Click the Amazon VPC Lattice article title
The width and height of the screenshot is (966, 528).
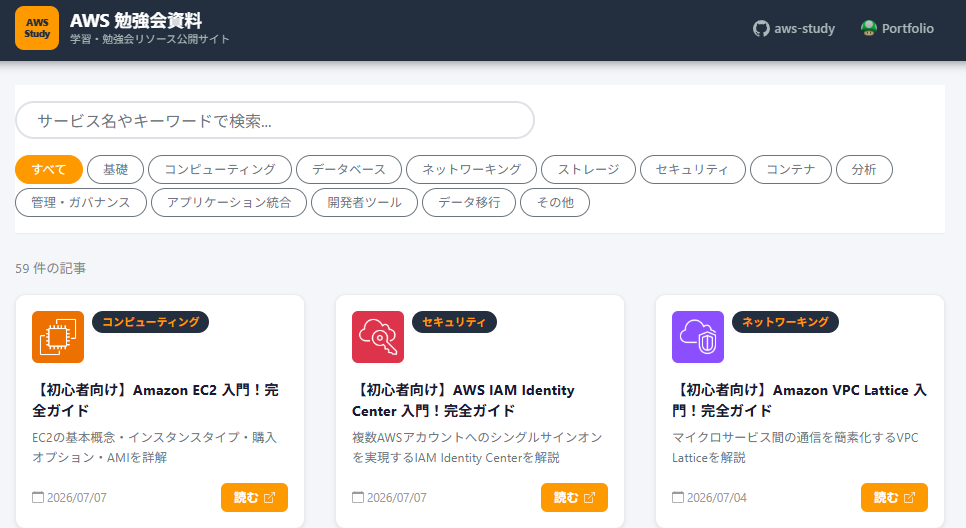(x=799, y=400)
